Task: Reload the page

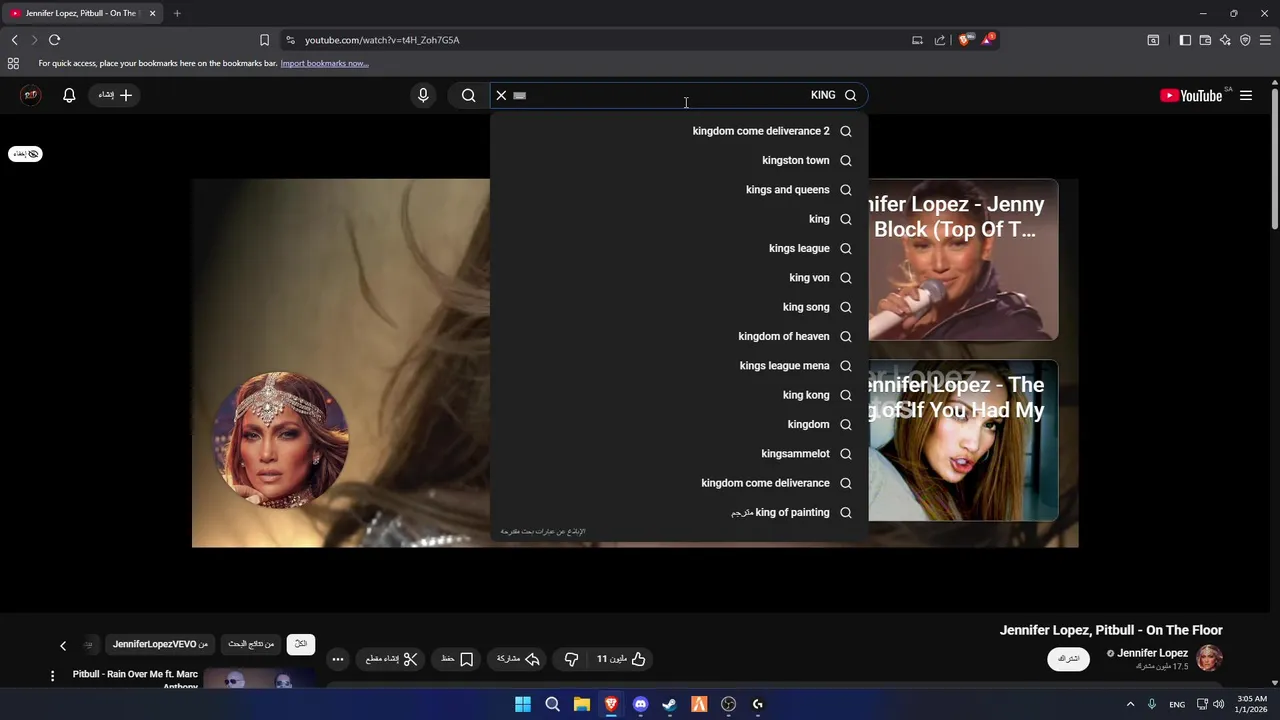Action: coord(55,40)
